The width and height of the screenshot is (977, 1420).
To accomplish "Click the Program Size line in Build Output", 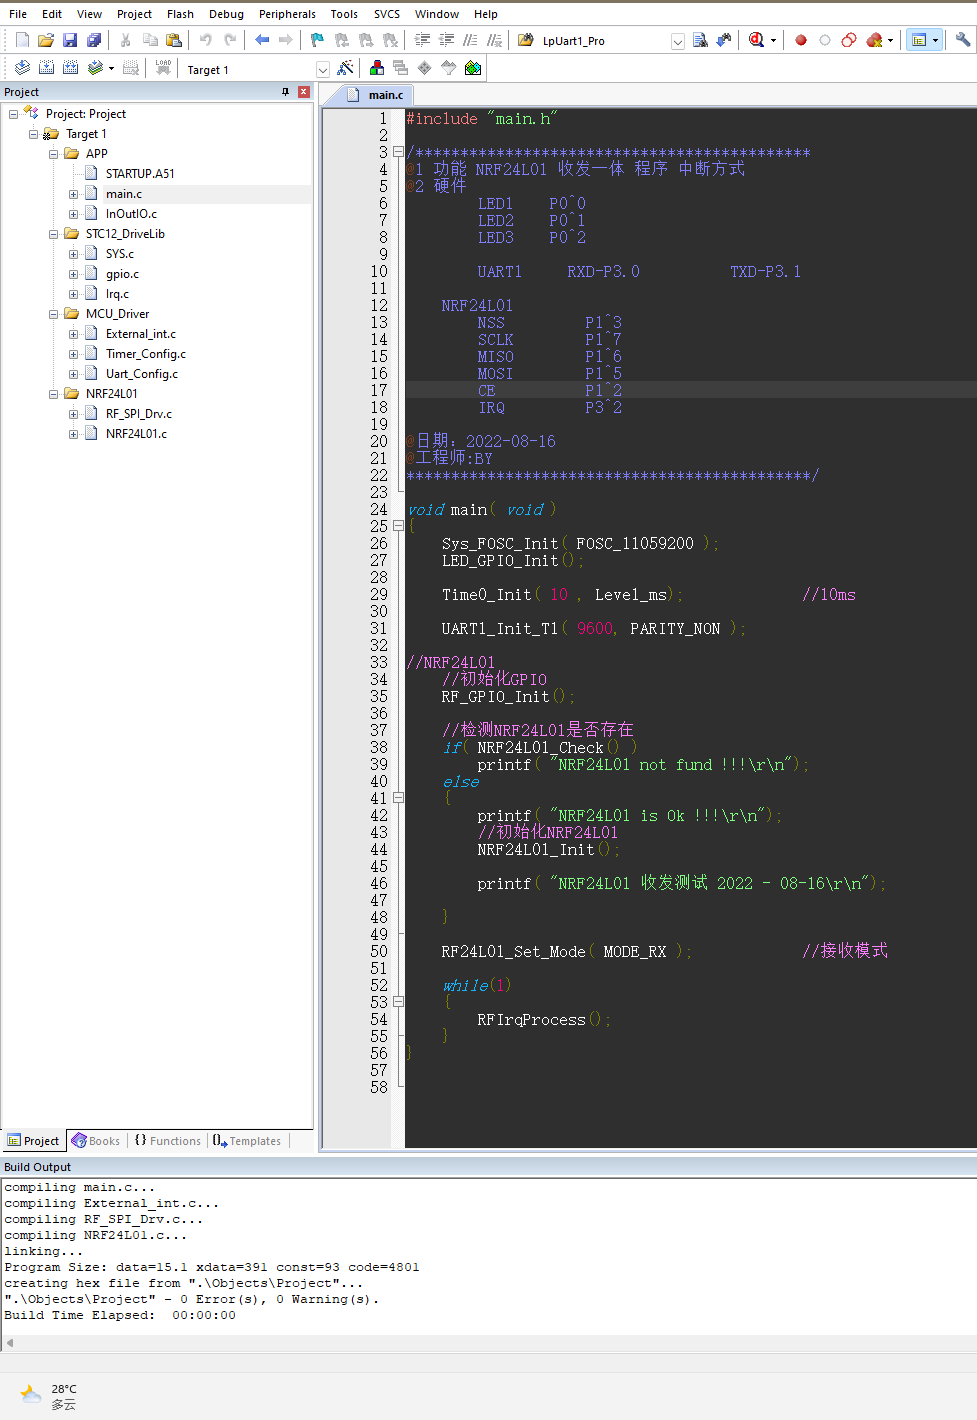I will coord(212,1268).
